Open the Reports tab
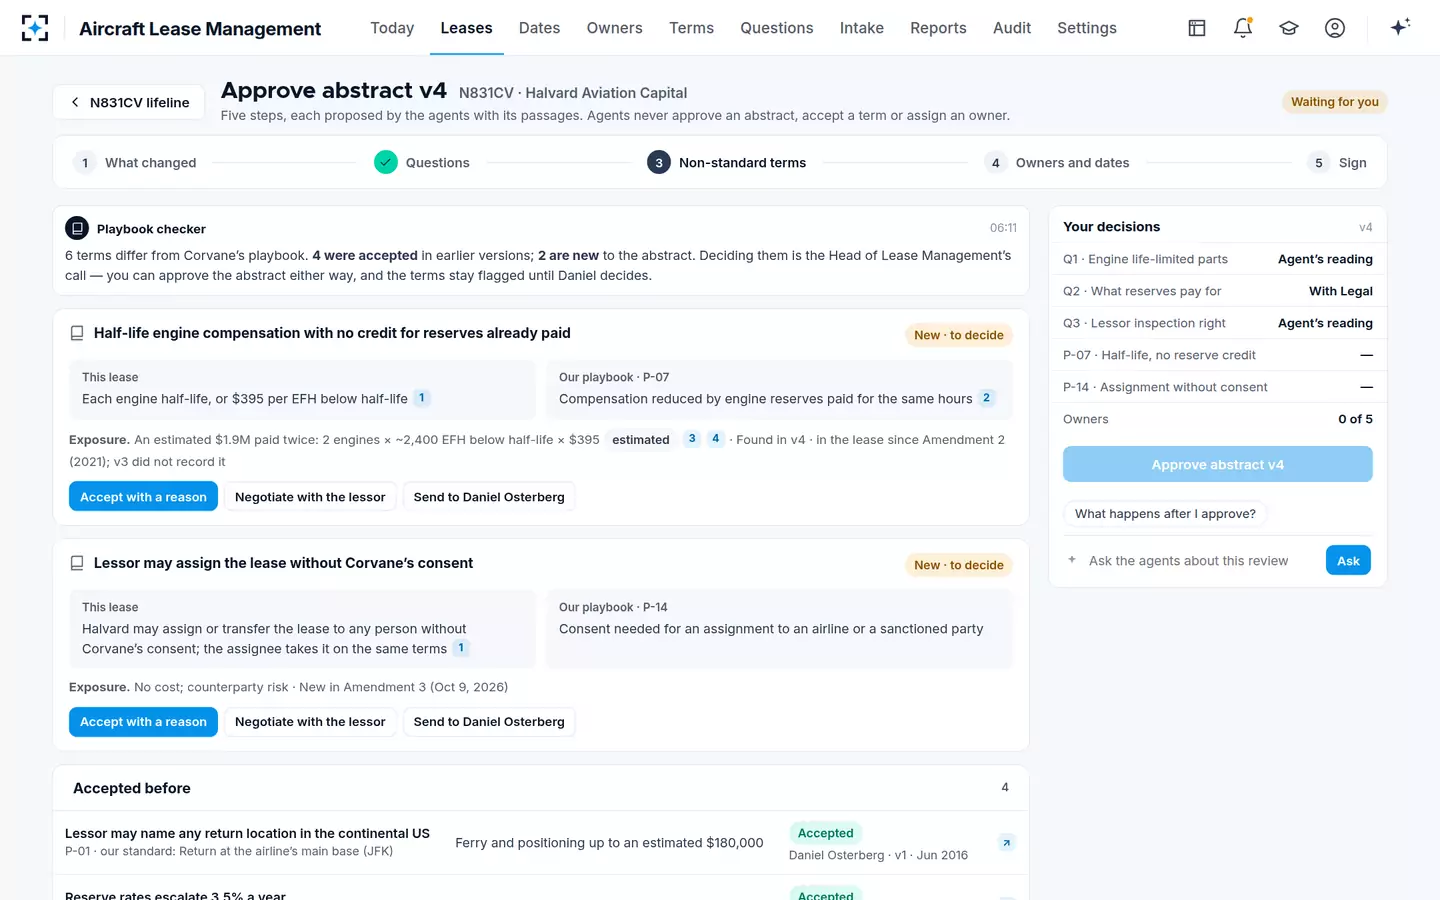This screenshot has height=900, width=1440. [938, 28]
